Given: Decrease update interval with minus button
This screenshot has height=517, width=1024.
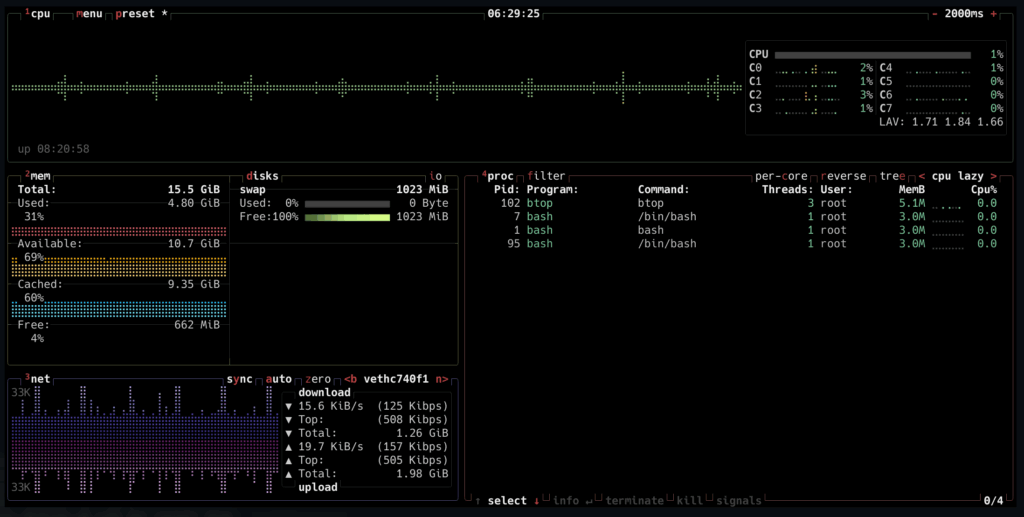Looking at the screenshot, I should 935,14.
